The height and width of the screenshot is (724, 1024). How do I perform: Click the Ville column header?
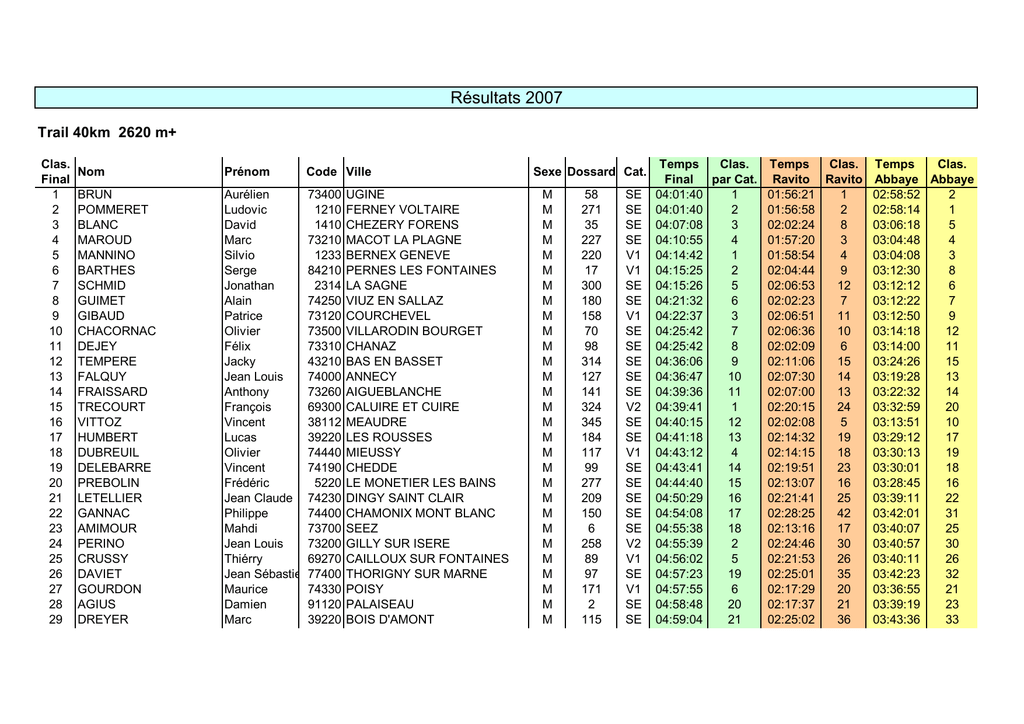point(359,172)
